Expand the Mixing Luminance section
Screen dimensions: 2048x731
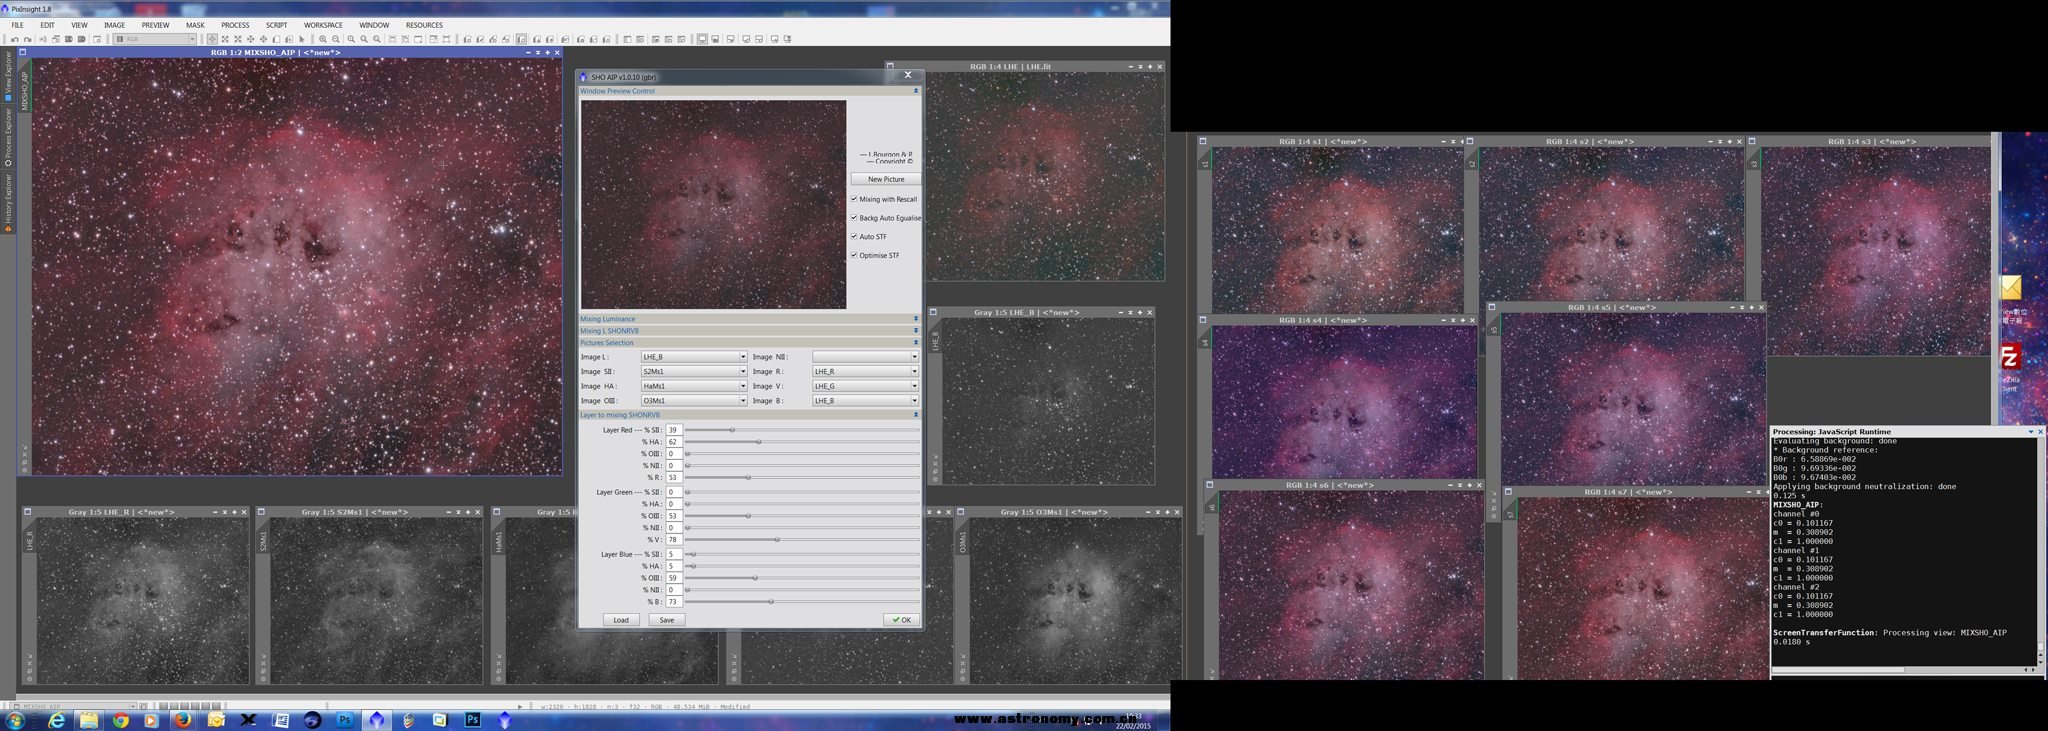click(x=915, y=319)
